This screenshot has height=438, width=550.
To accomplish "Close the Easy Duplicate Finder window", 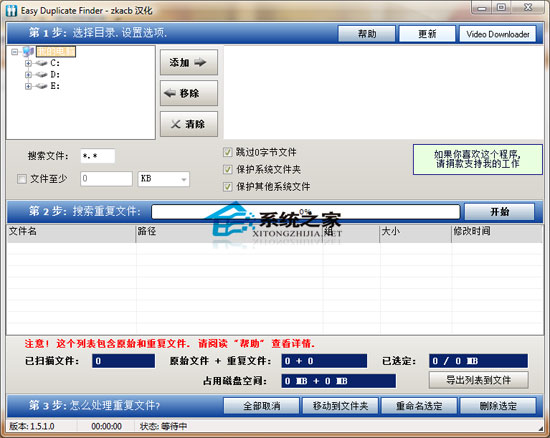I will pos(528,8).
